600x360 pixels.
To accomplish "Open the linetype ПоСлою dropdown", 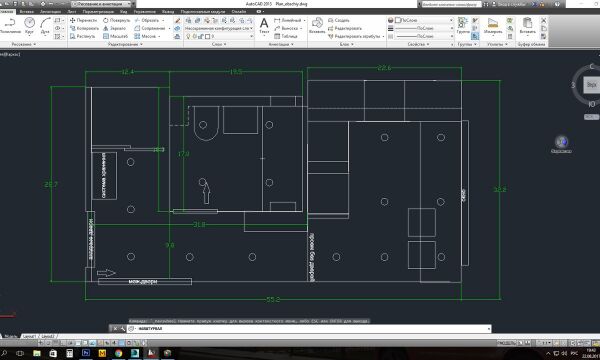I will [x=424, y=36].
